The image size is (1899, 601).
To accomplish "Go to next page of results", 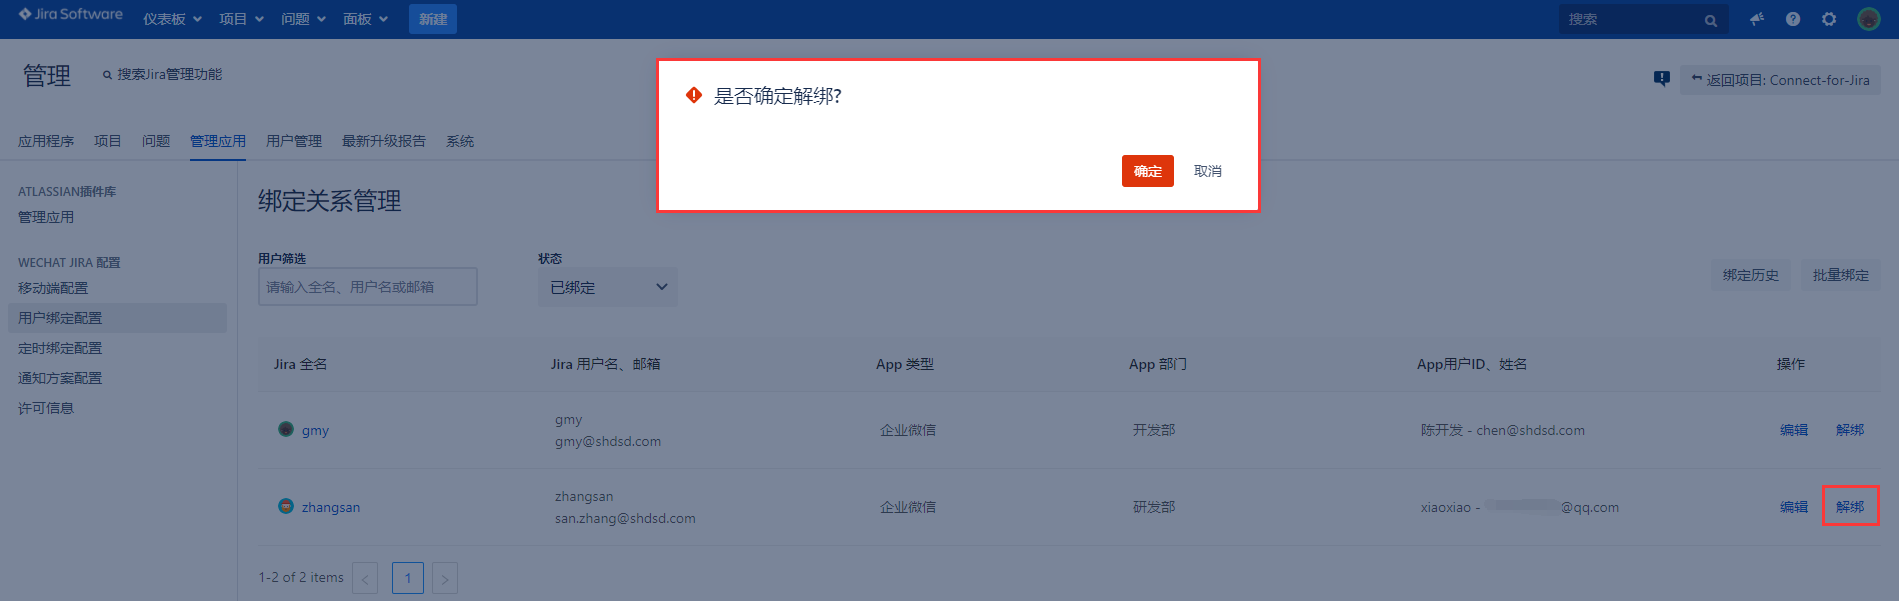I will (445, 578).
